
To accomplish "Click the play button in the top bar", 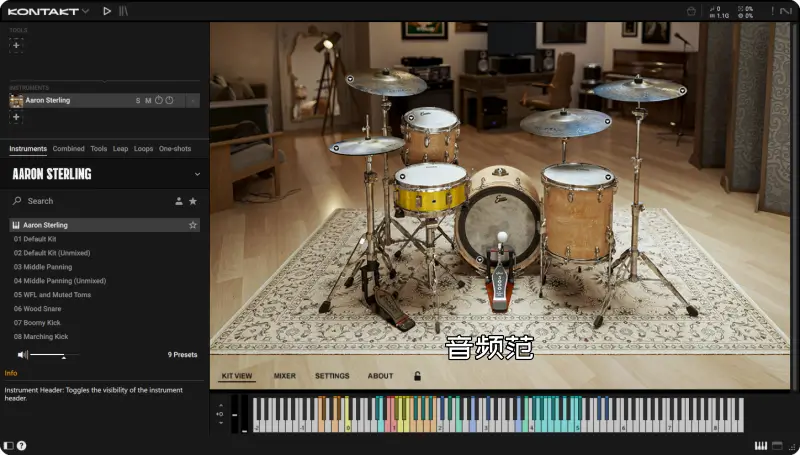I will pyautogui.click(x=107, y=11).
